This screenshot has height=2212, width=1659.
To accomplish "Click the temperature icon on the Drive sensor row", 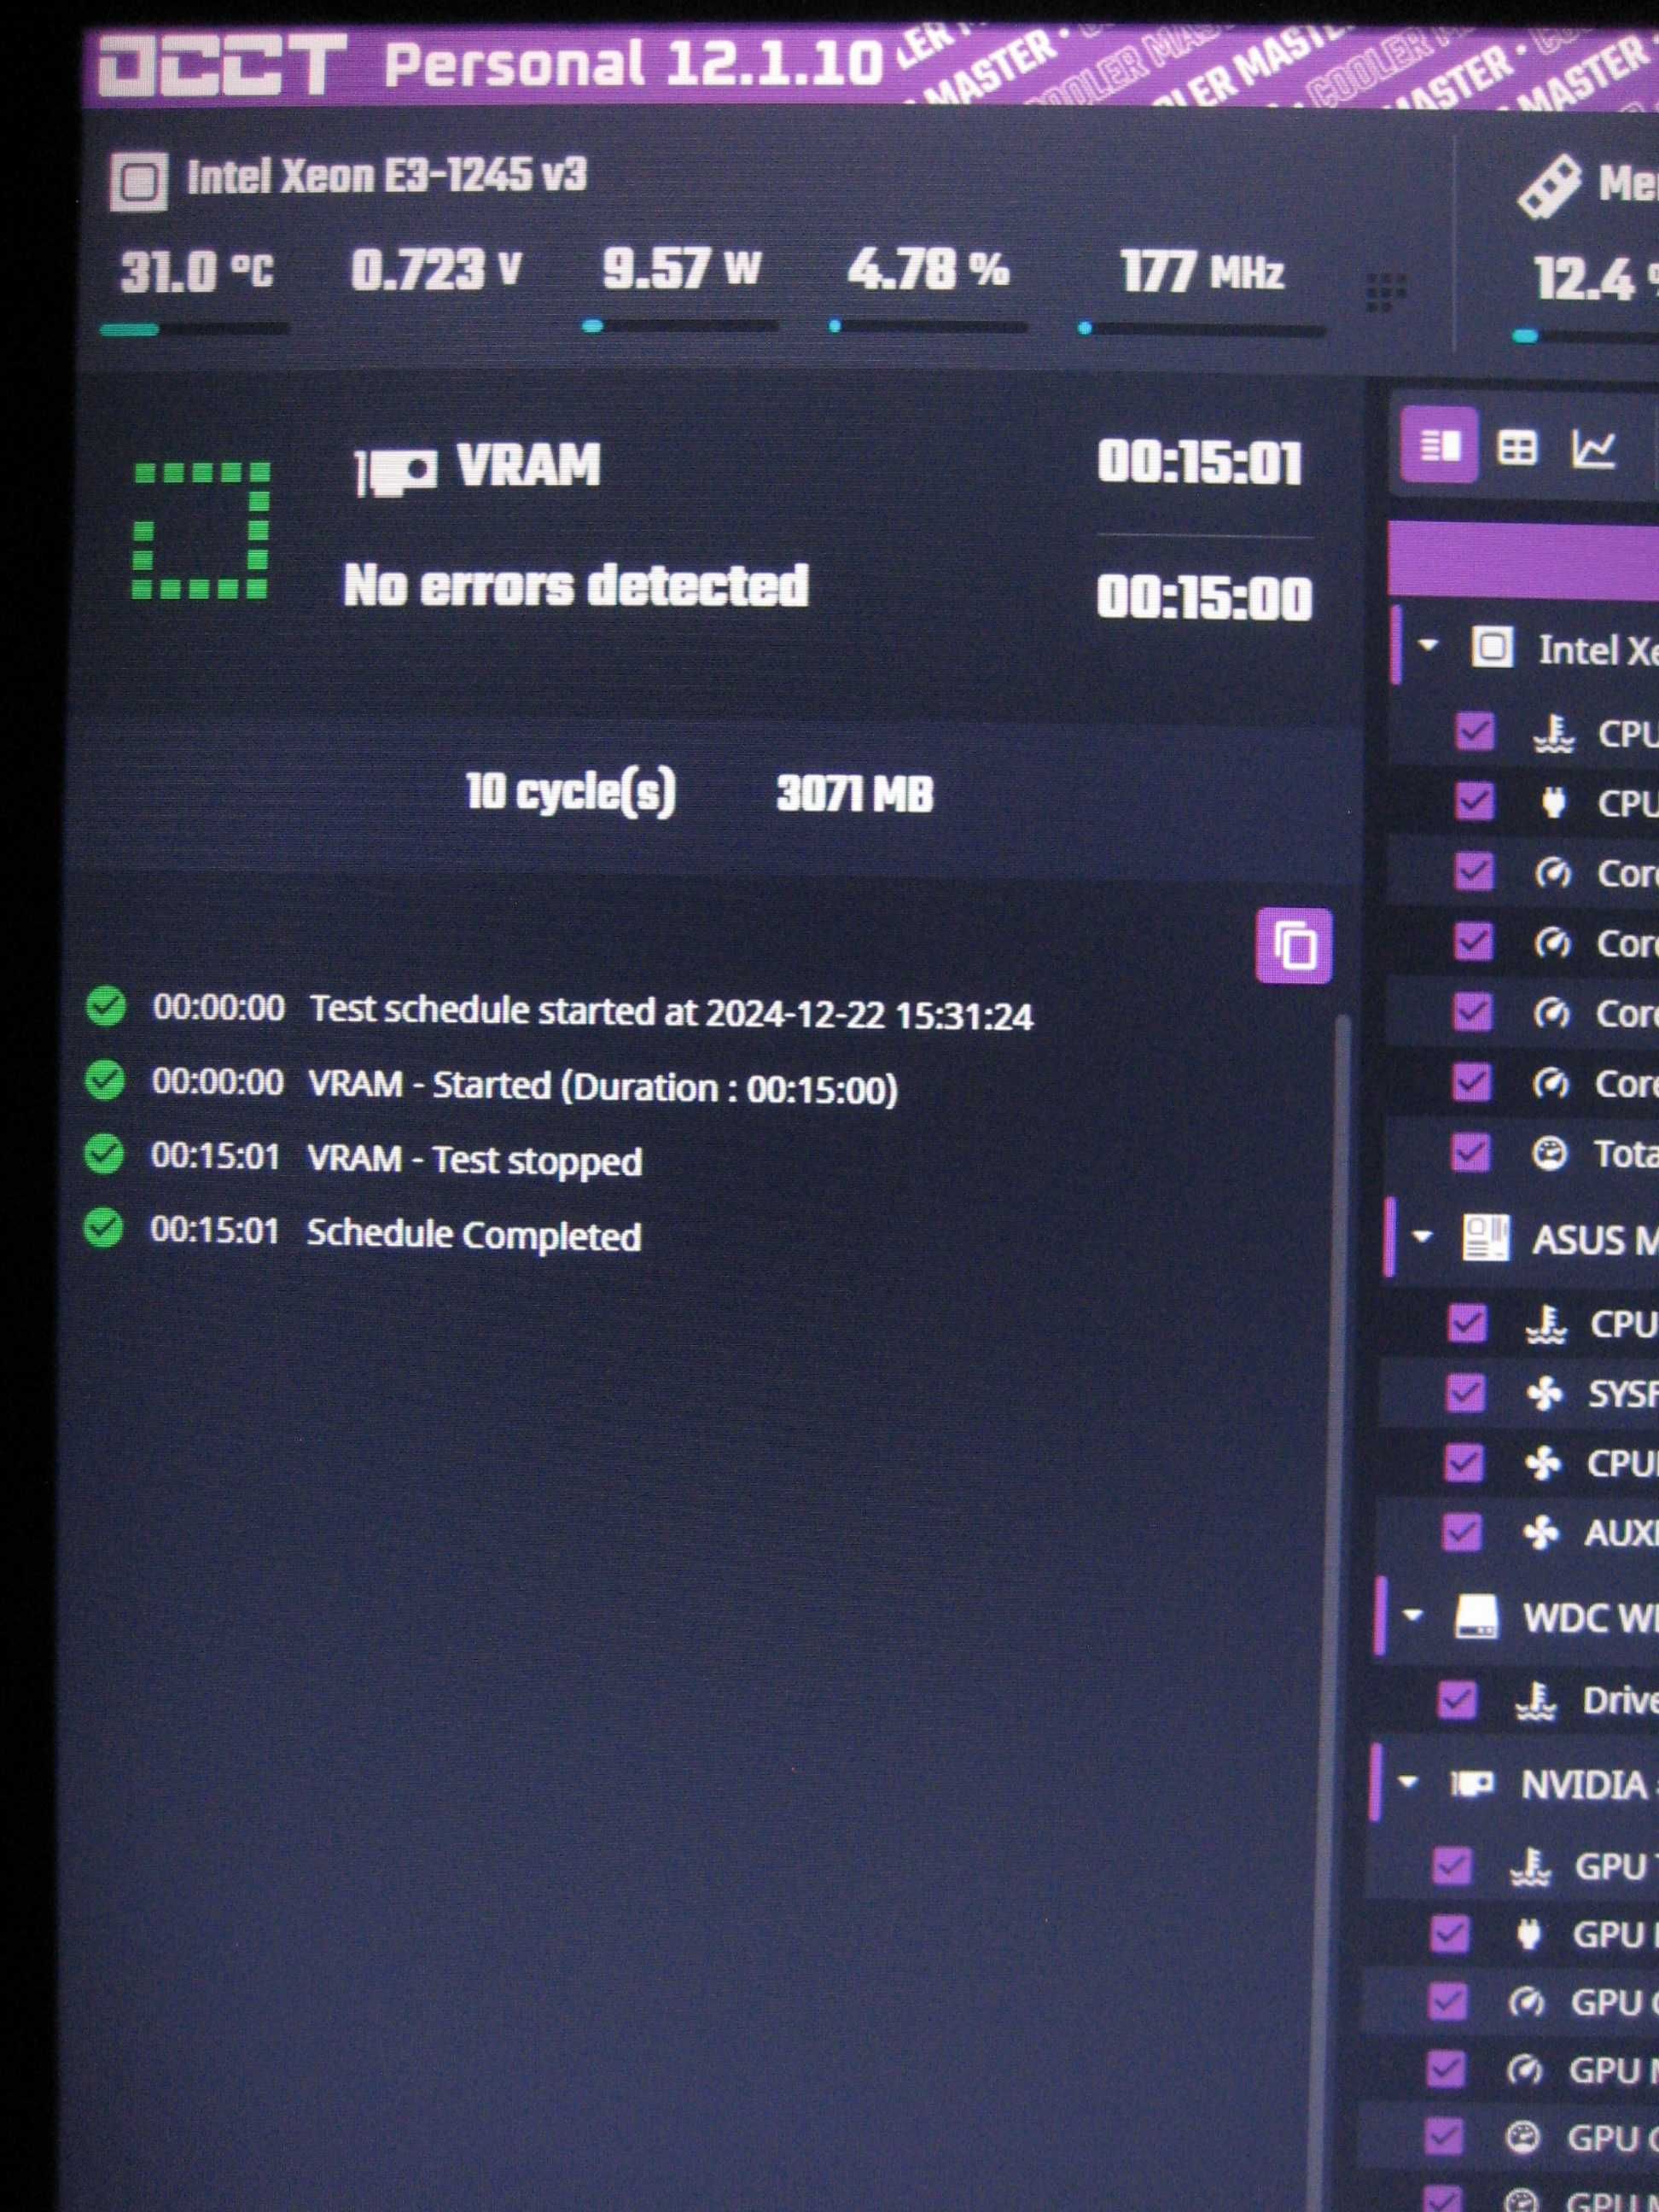I will [x=1534, y=1700].
